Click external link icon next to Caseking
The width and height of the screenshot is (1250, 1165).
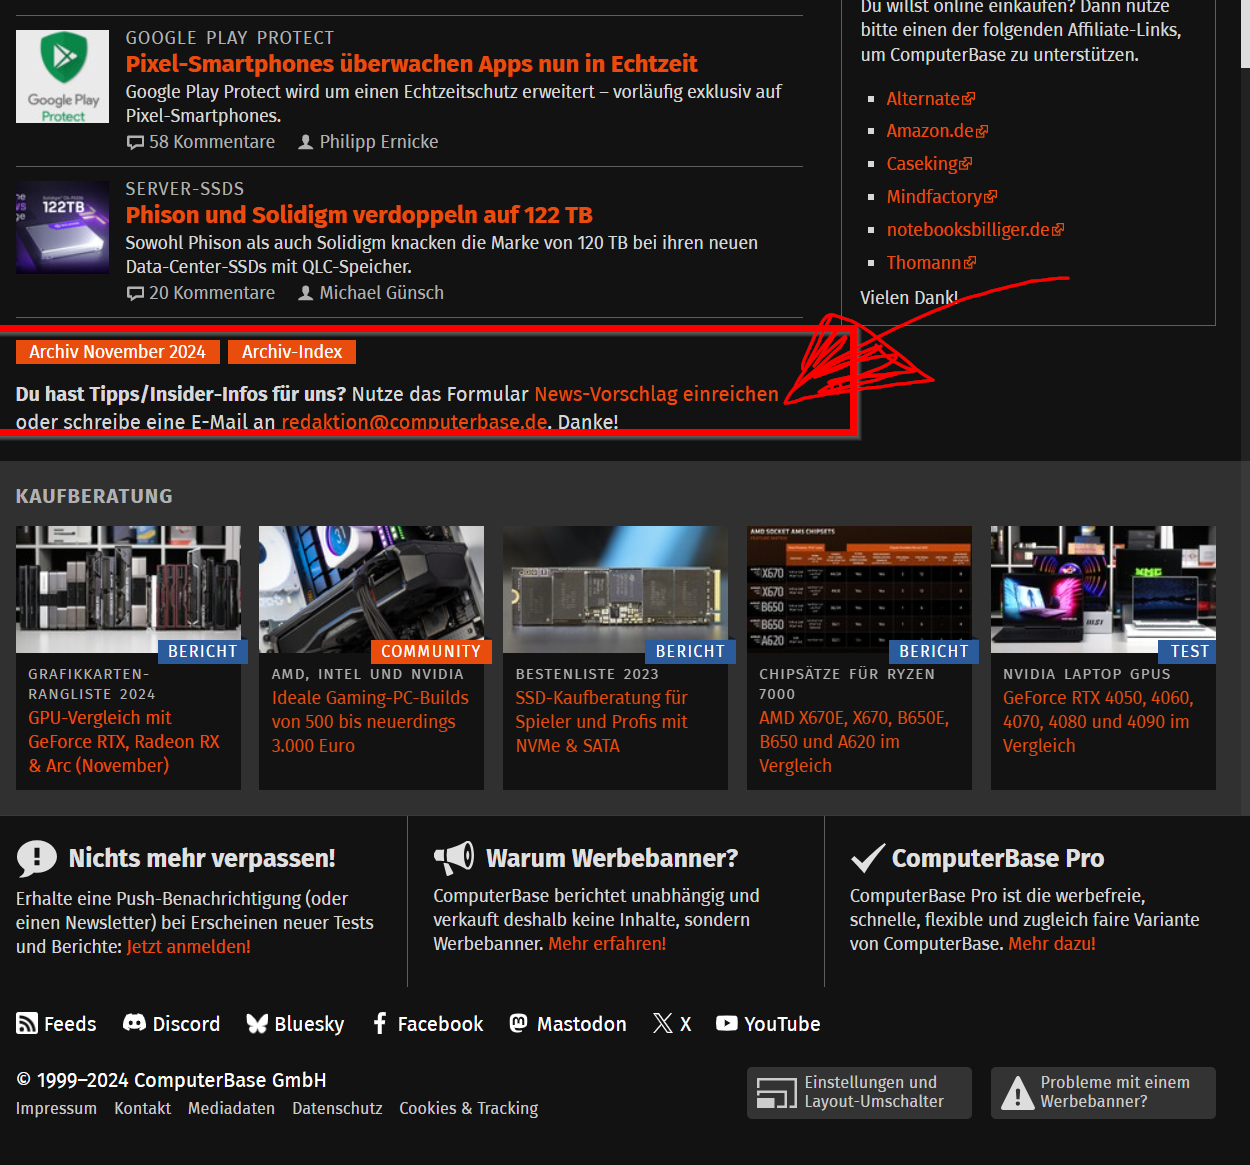tap(966, 164)
